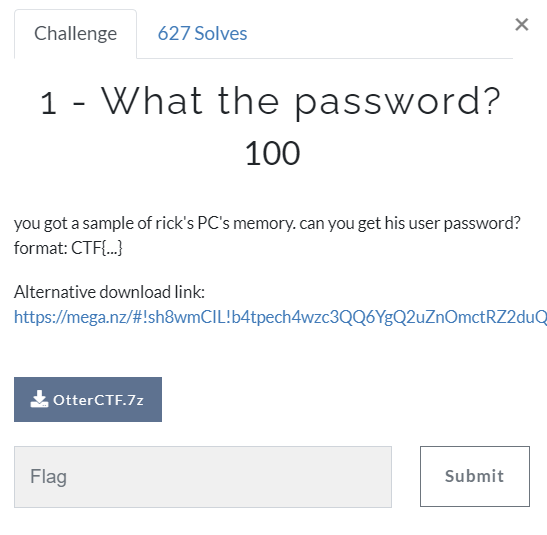Submit the flag with the Submit button
This screenshot has height=535, width=547.
pyautogui.click(x=475, y=476)
